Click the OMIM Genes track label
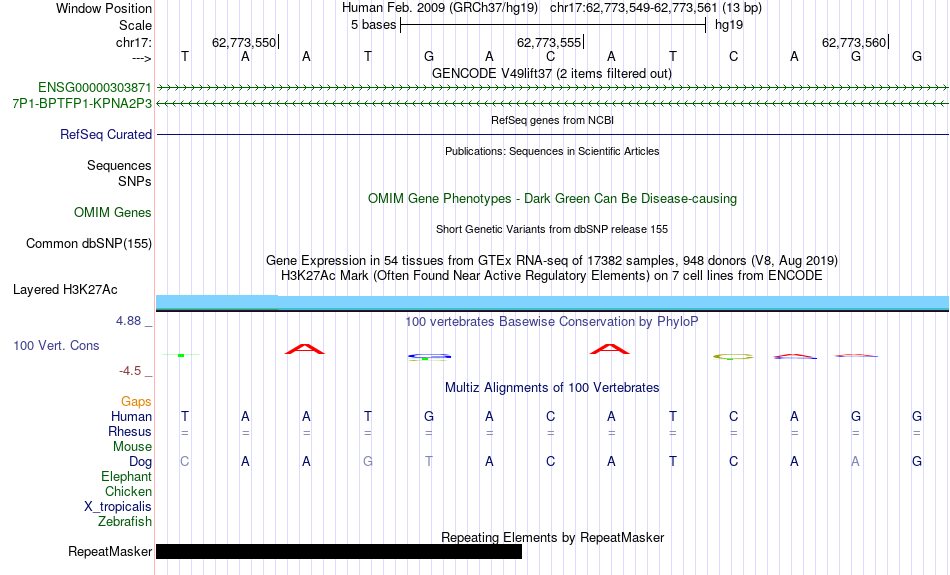 tap(113, 212)
